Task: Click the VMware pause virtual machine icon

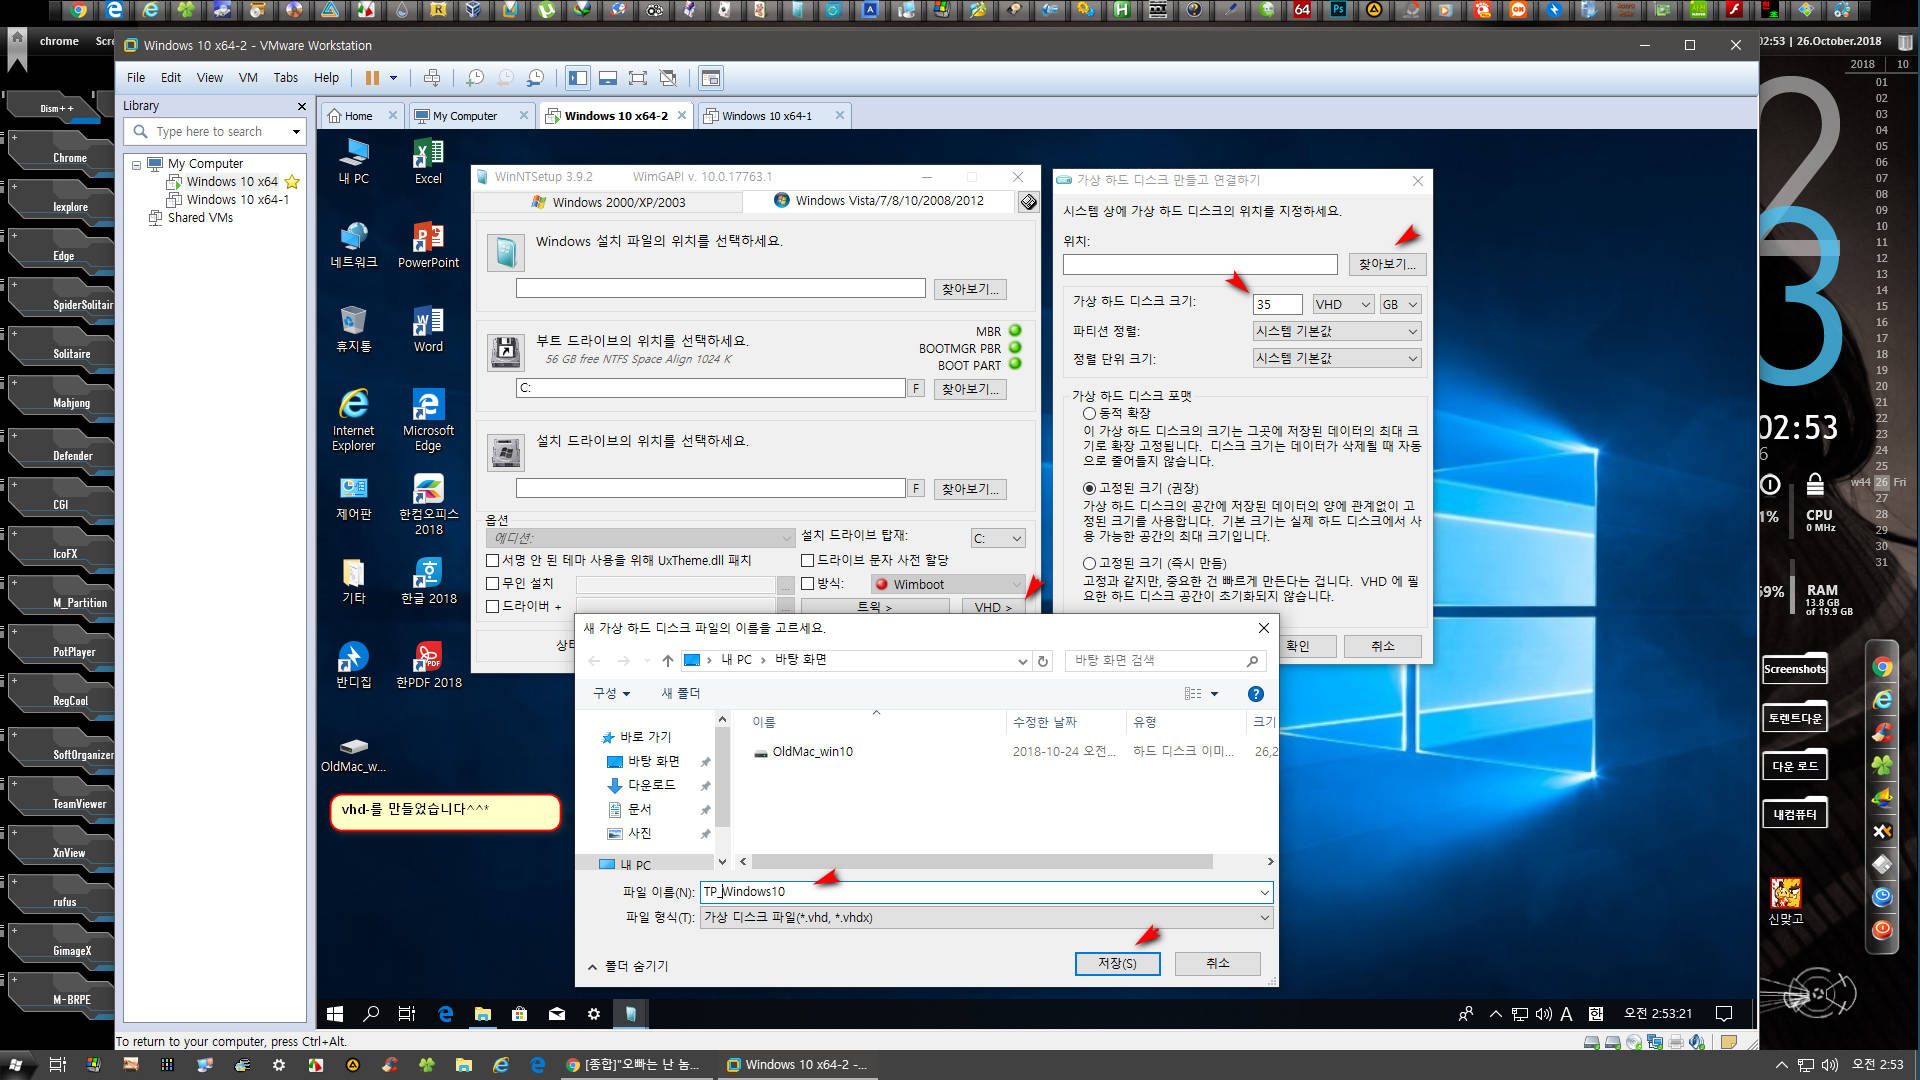Action: [372, 78]
